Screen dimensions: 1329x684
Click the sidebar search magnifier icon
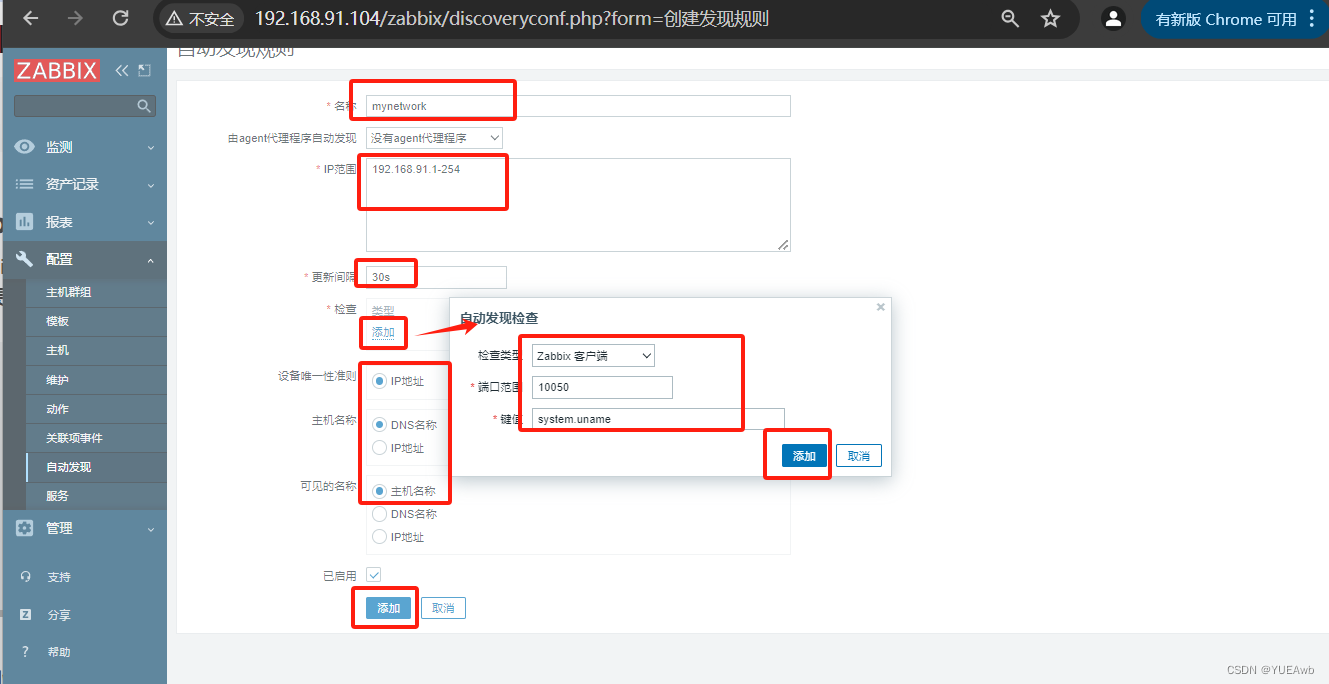pos(144,105)
